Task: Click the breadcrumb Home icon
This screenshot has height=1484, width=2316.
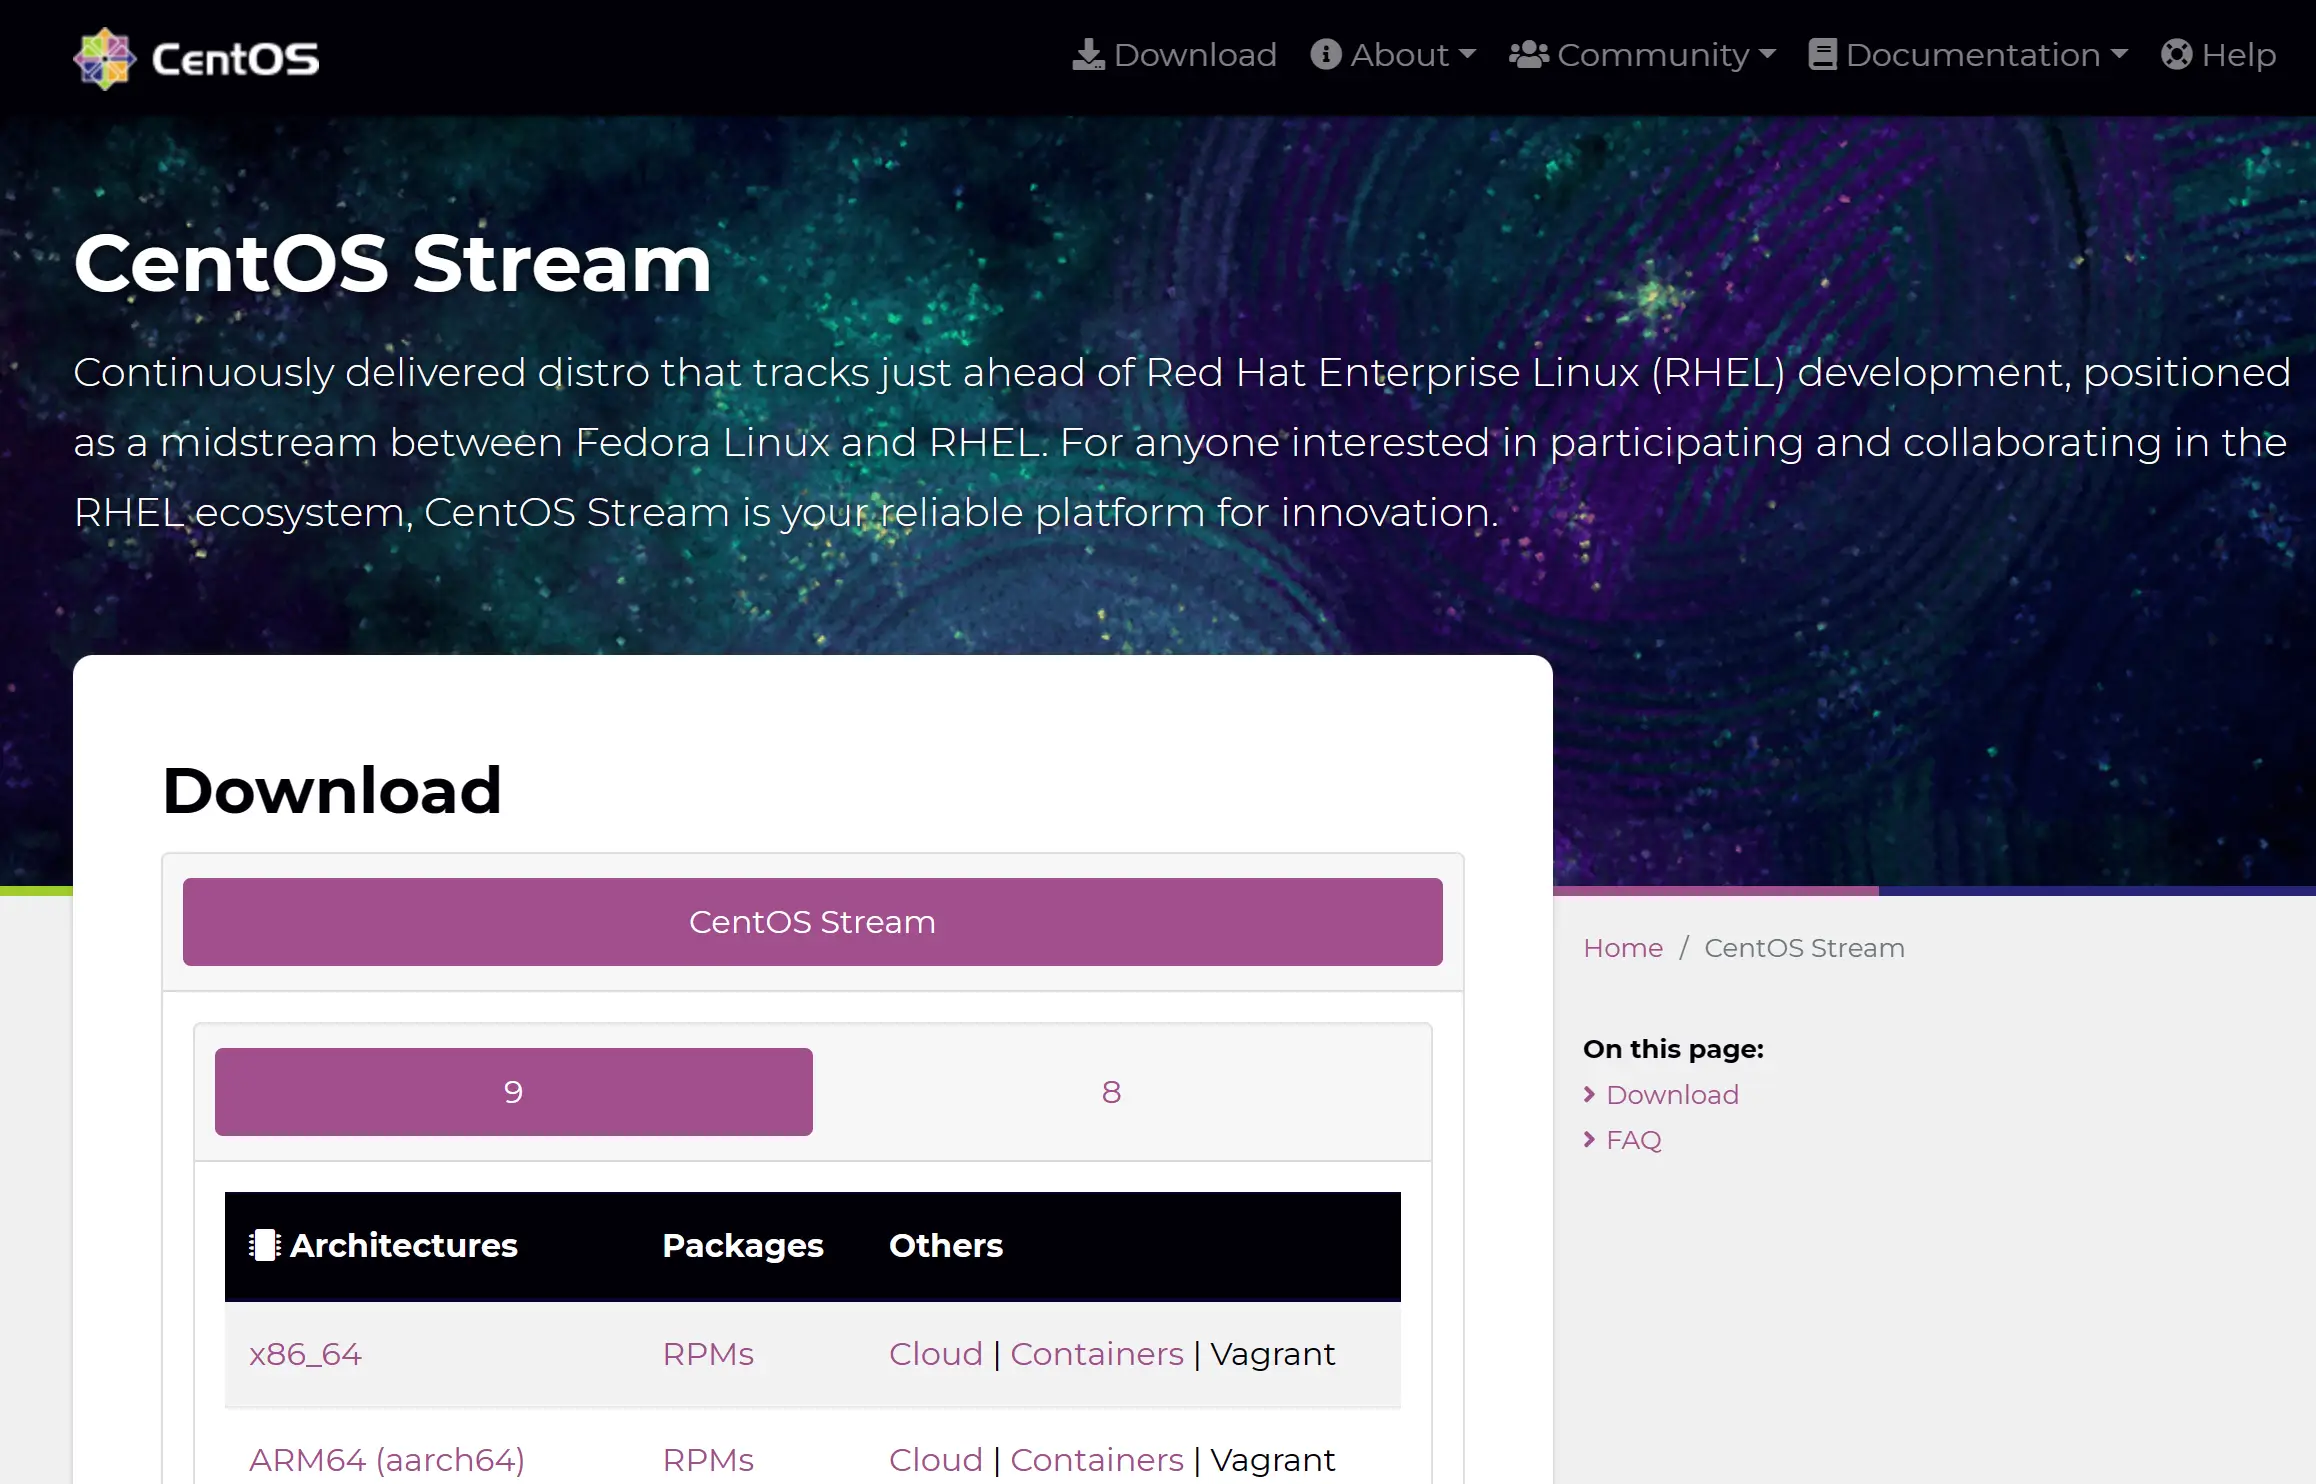Action: tap(1622, 947)
